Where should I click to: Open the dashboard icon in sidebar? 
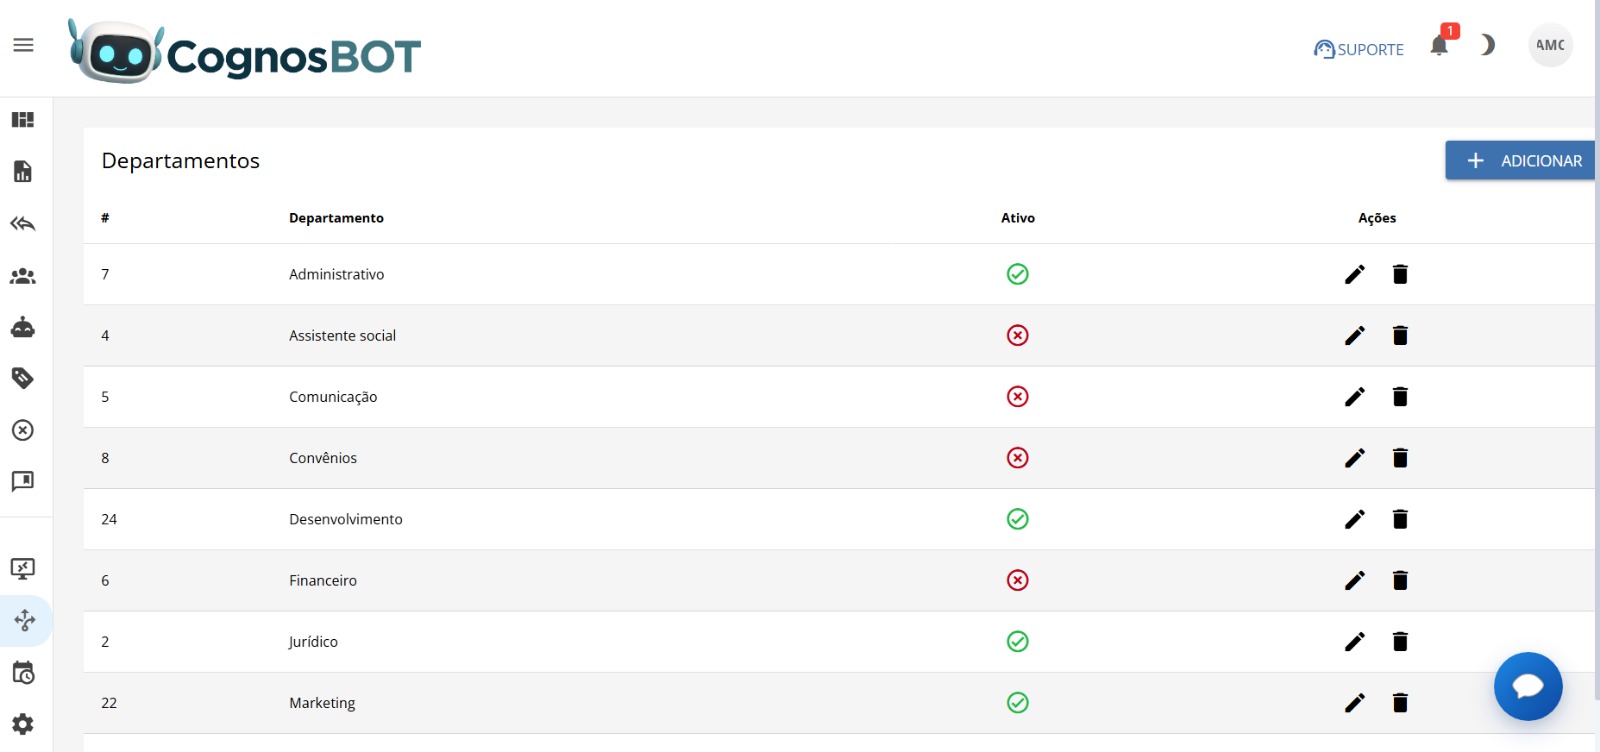point(23,120)
